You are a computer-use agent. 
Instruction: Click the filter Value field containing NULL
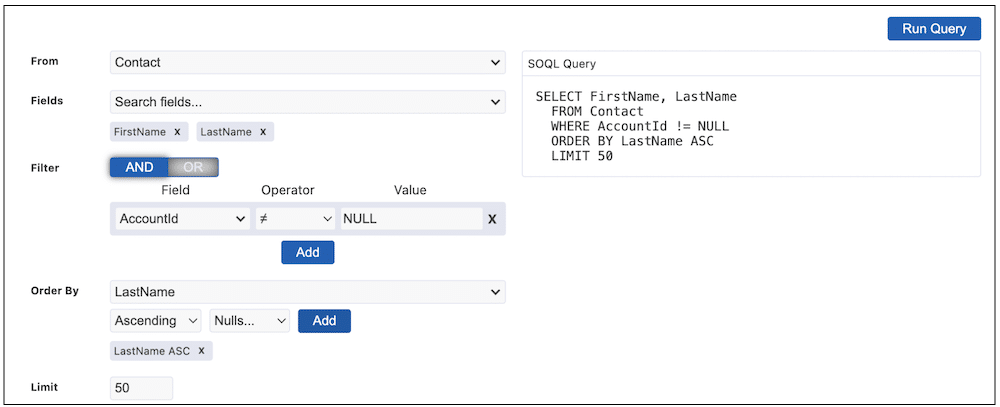point(411,219)
